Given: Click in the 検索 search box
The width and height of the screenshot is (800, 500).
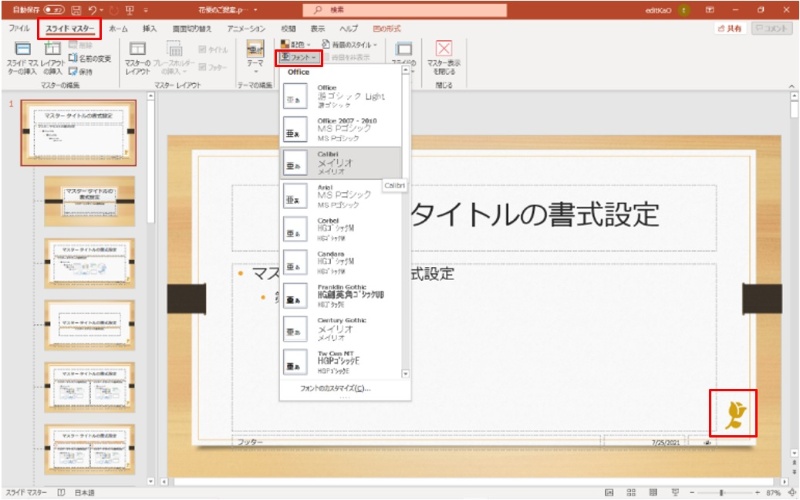Looking at the screenshot, I should [x=405, y=10].
